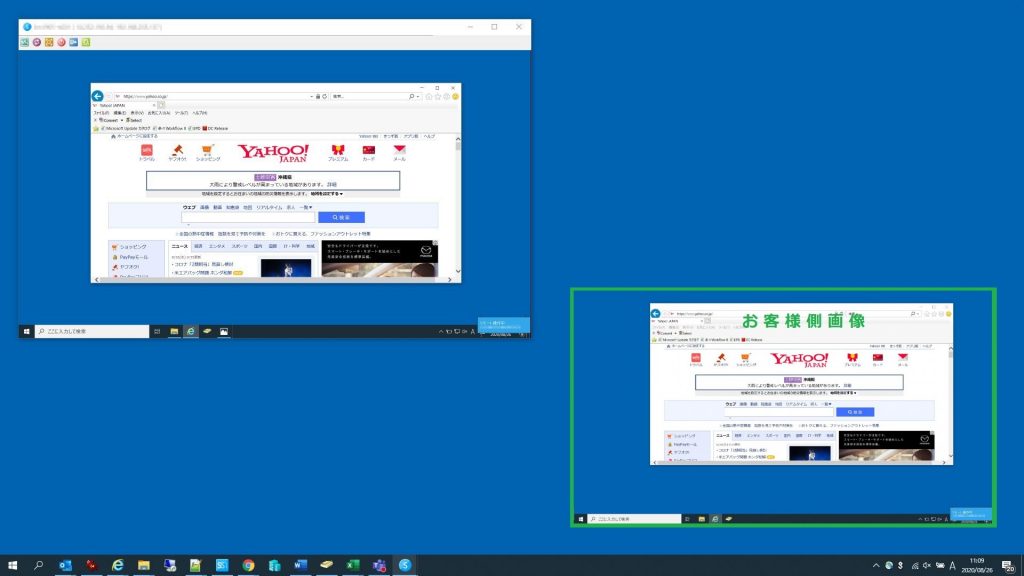Open コロナ「2類相当」news headline in remote viewer
The width and height of the screenshot is (1024, 576).
202,264
